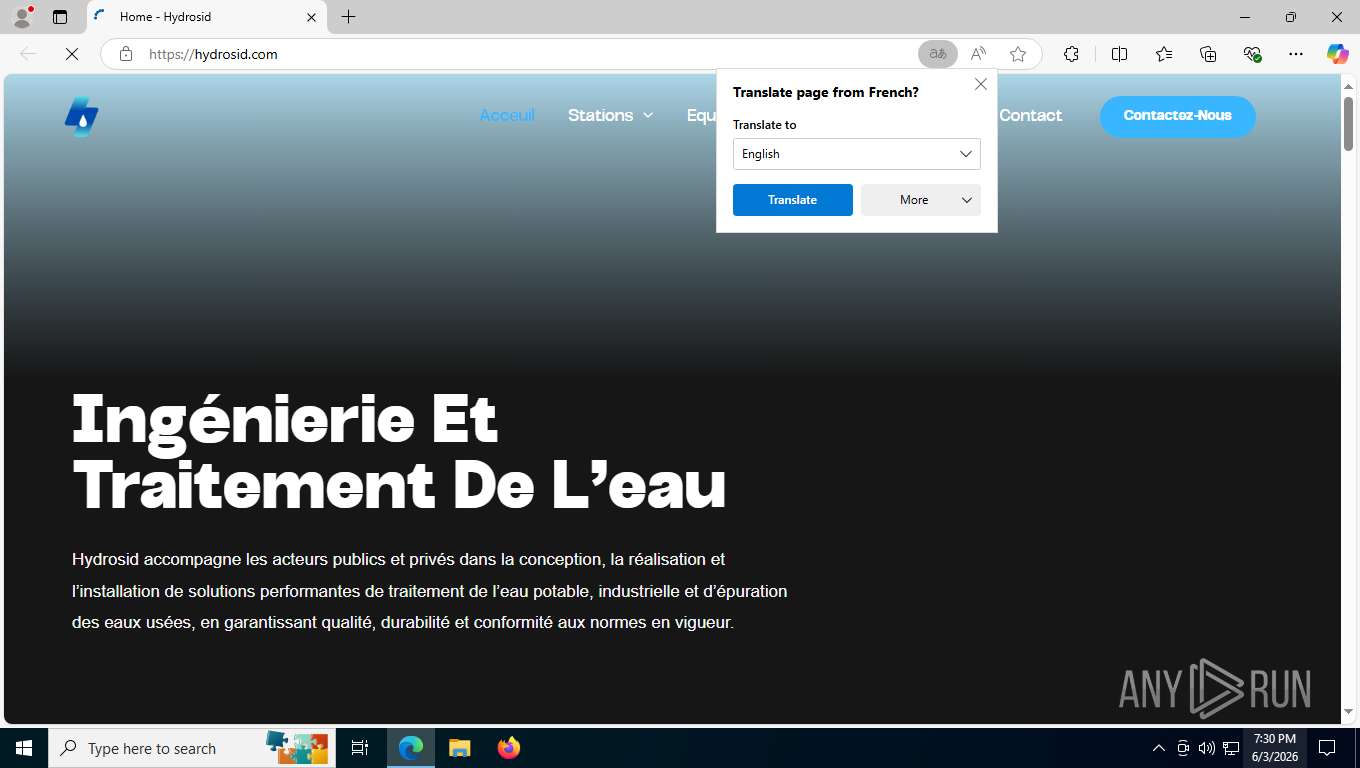1360x768 pixels.
Task: Open the Windows Start menu
Action: tap(24, 748)
